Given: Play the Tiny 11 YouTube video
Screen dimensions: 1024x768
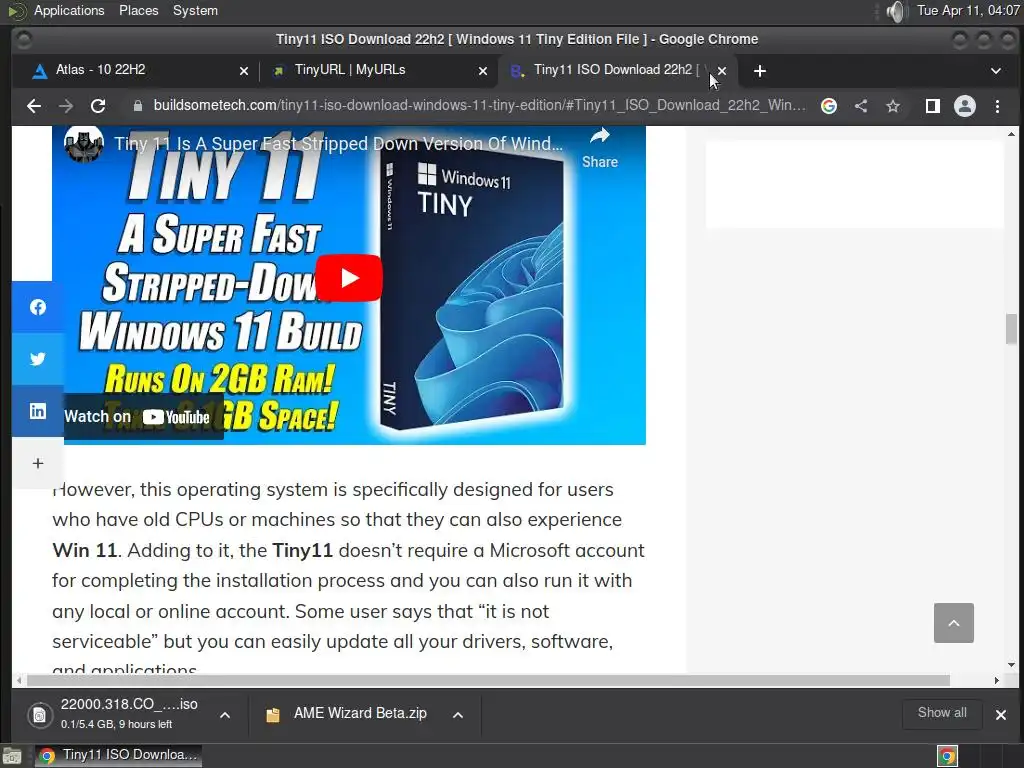Looking at the screenshot, I should pos(349,278).
